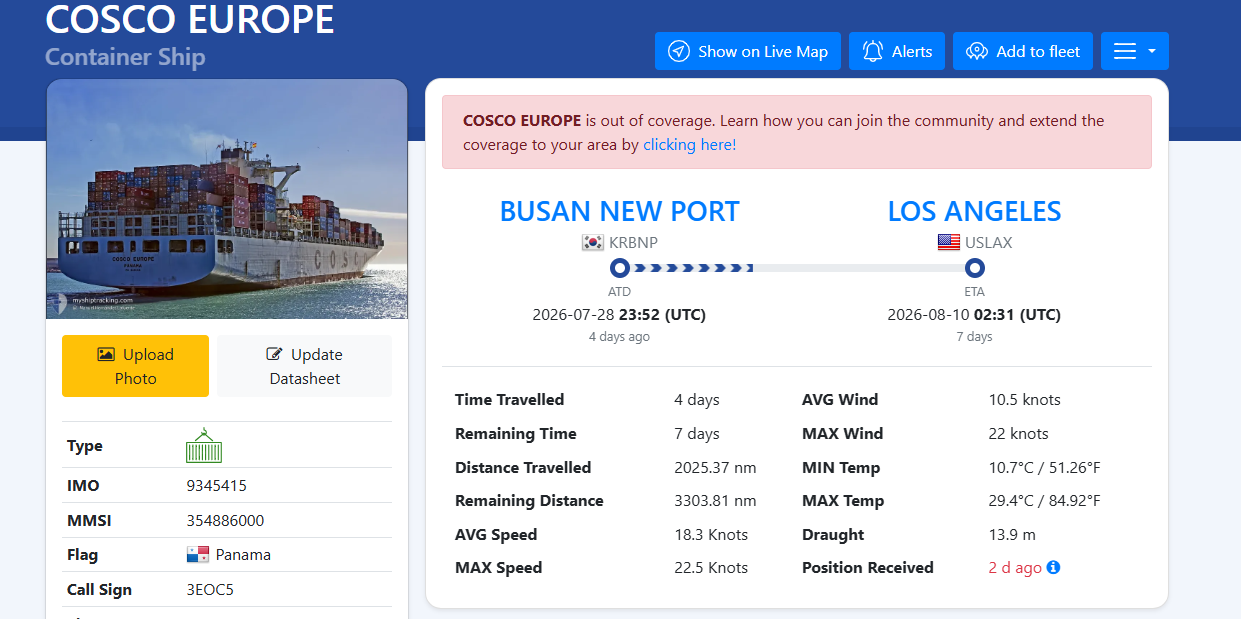The height and width of the screenshot is (619, 1241).
Task: Click the arrow icon in Show on Live Map
Action: (x=679, y=51)
